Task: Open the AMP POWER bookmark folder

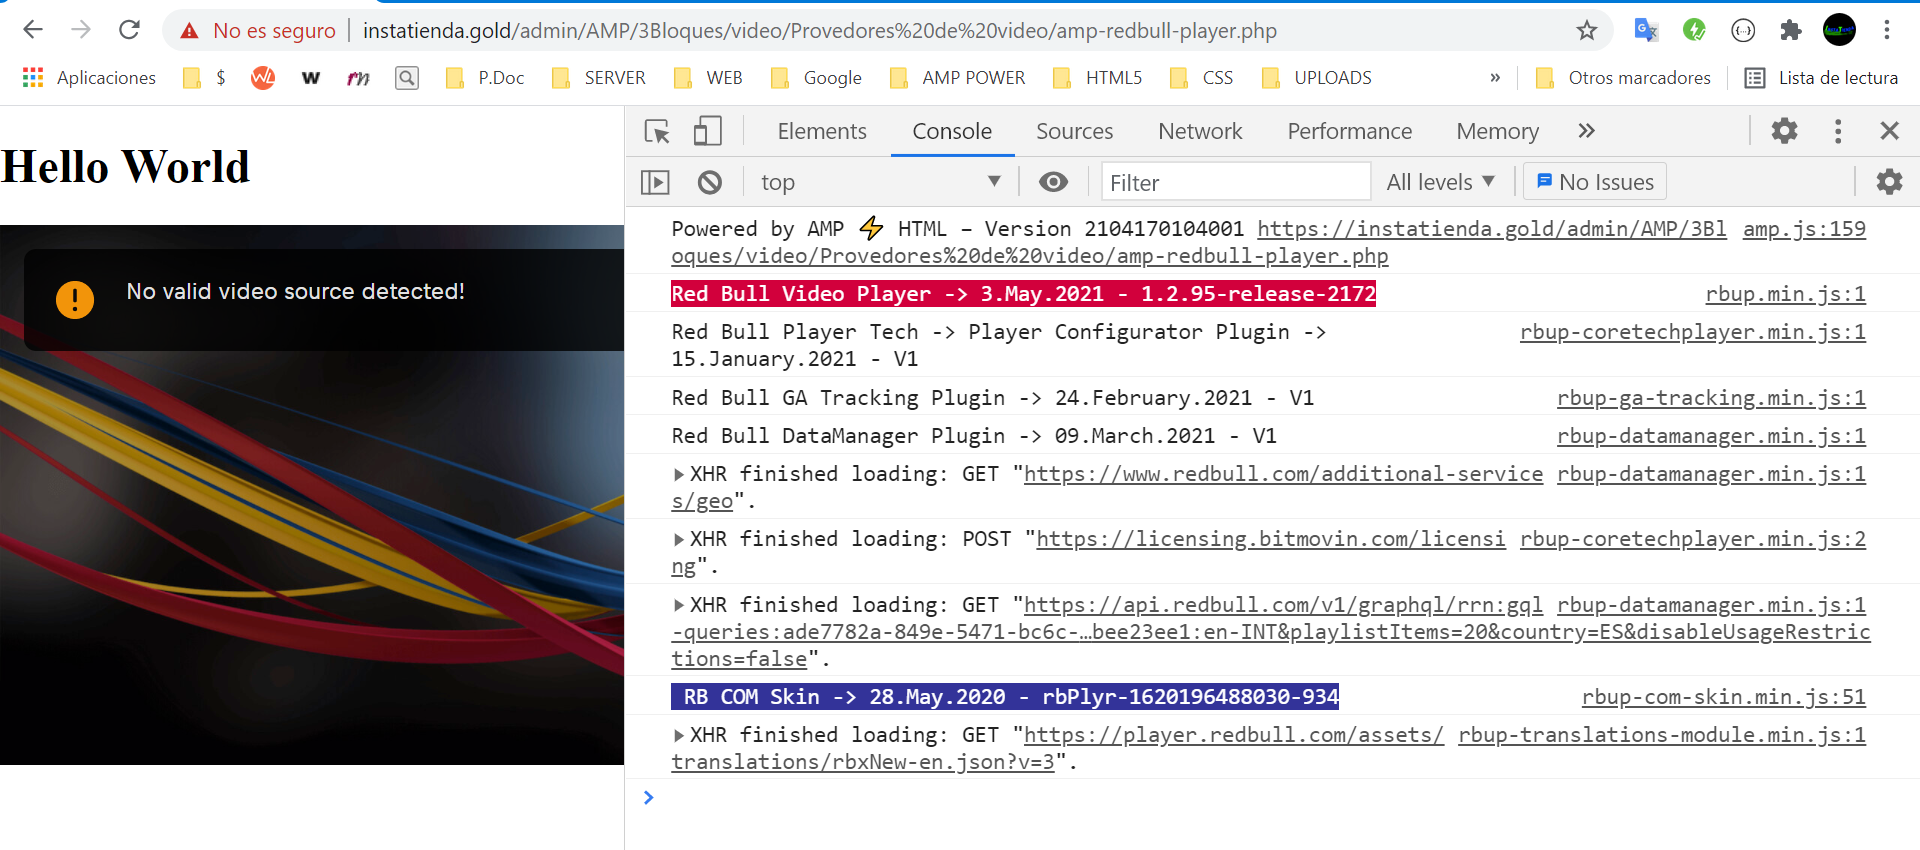Action: click(x=957, y=78)
